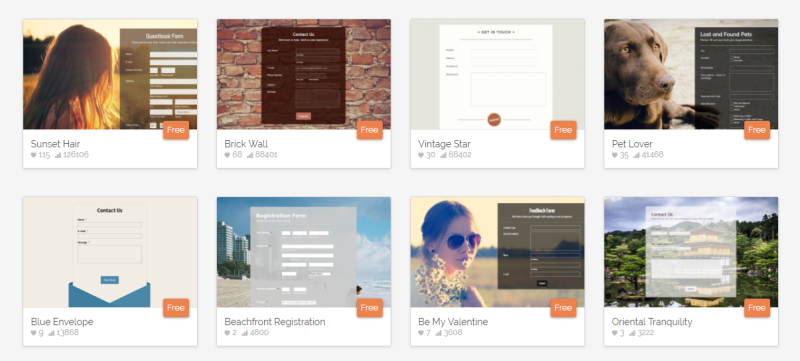
Task: Click the Free badge on Sunset Hair
Action: click(x=176, y=130)
